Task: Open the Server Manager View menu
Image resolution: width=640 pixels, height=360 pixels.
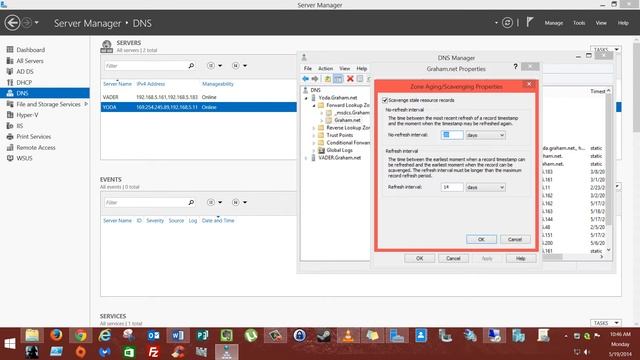Action: (x=601, y=23)
